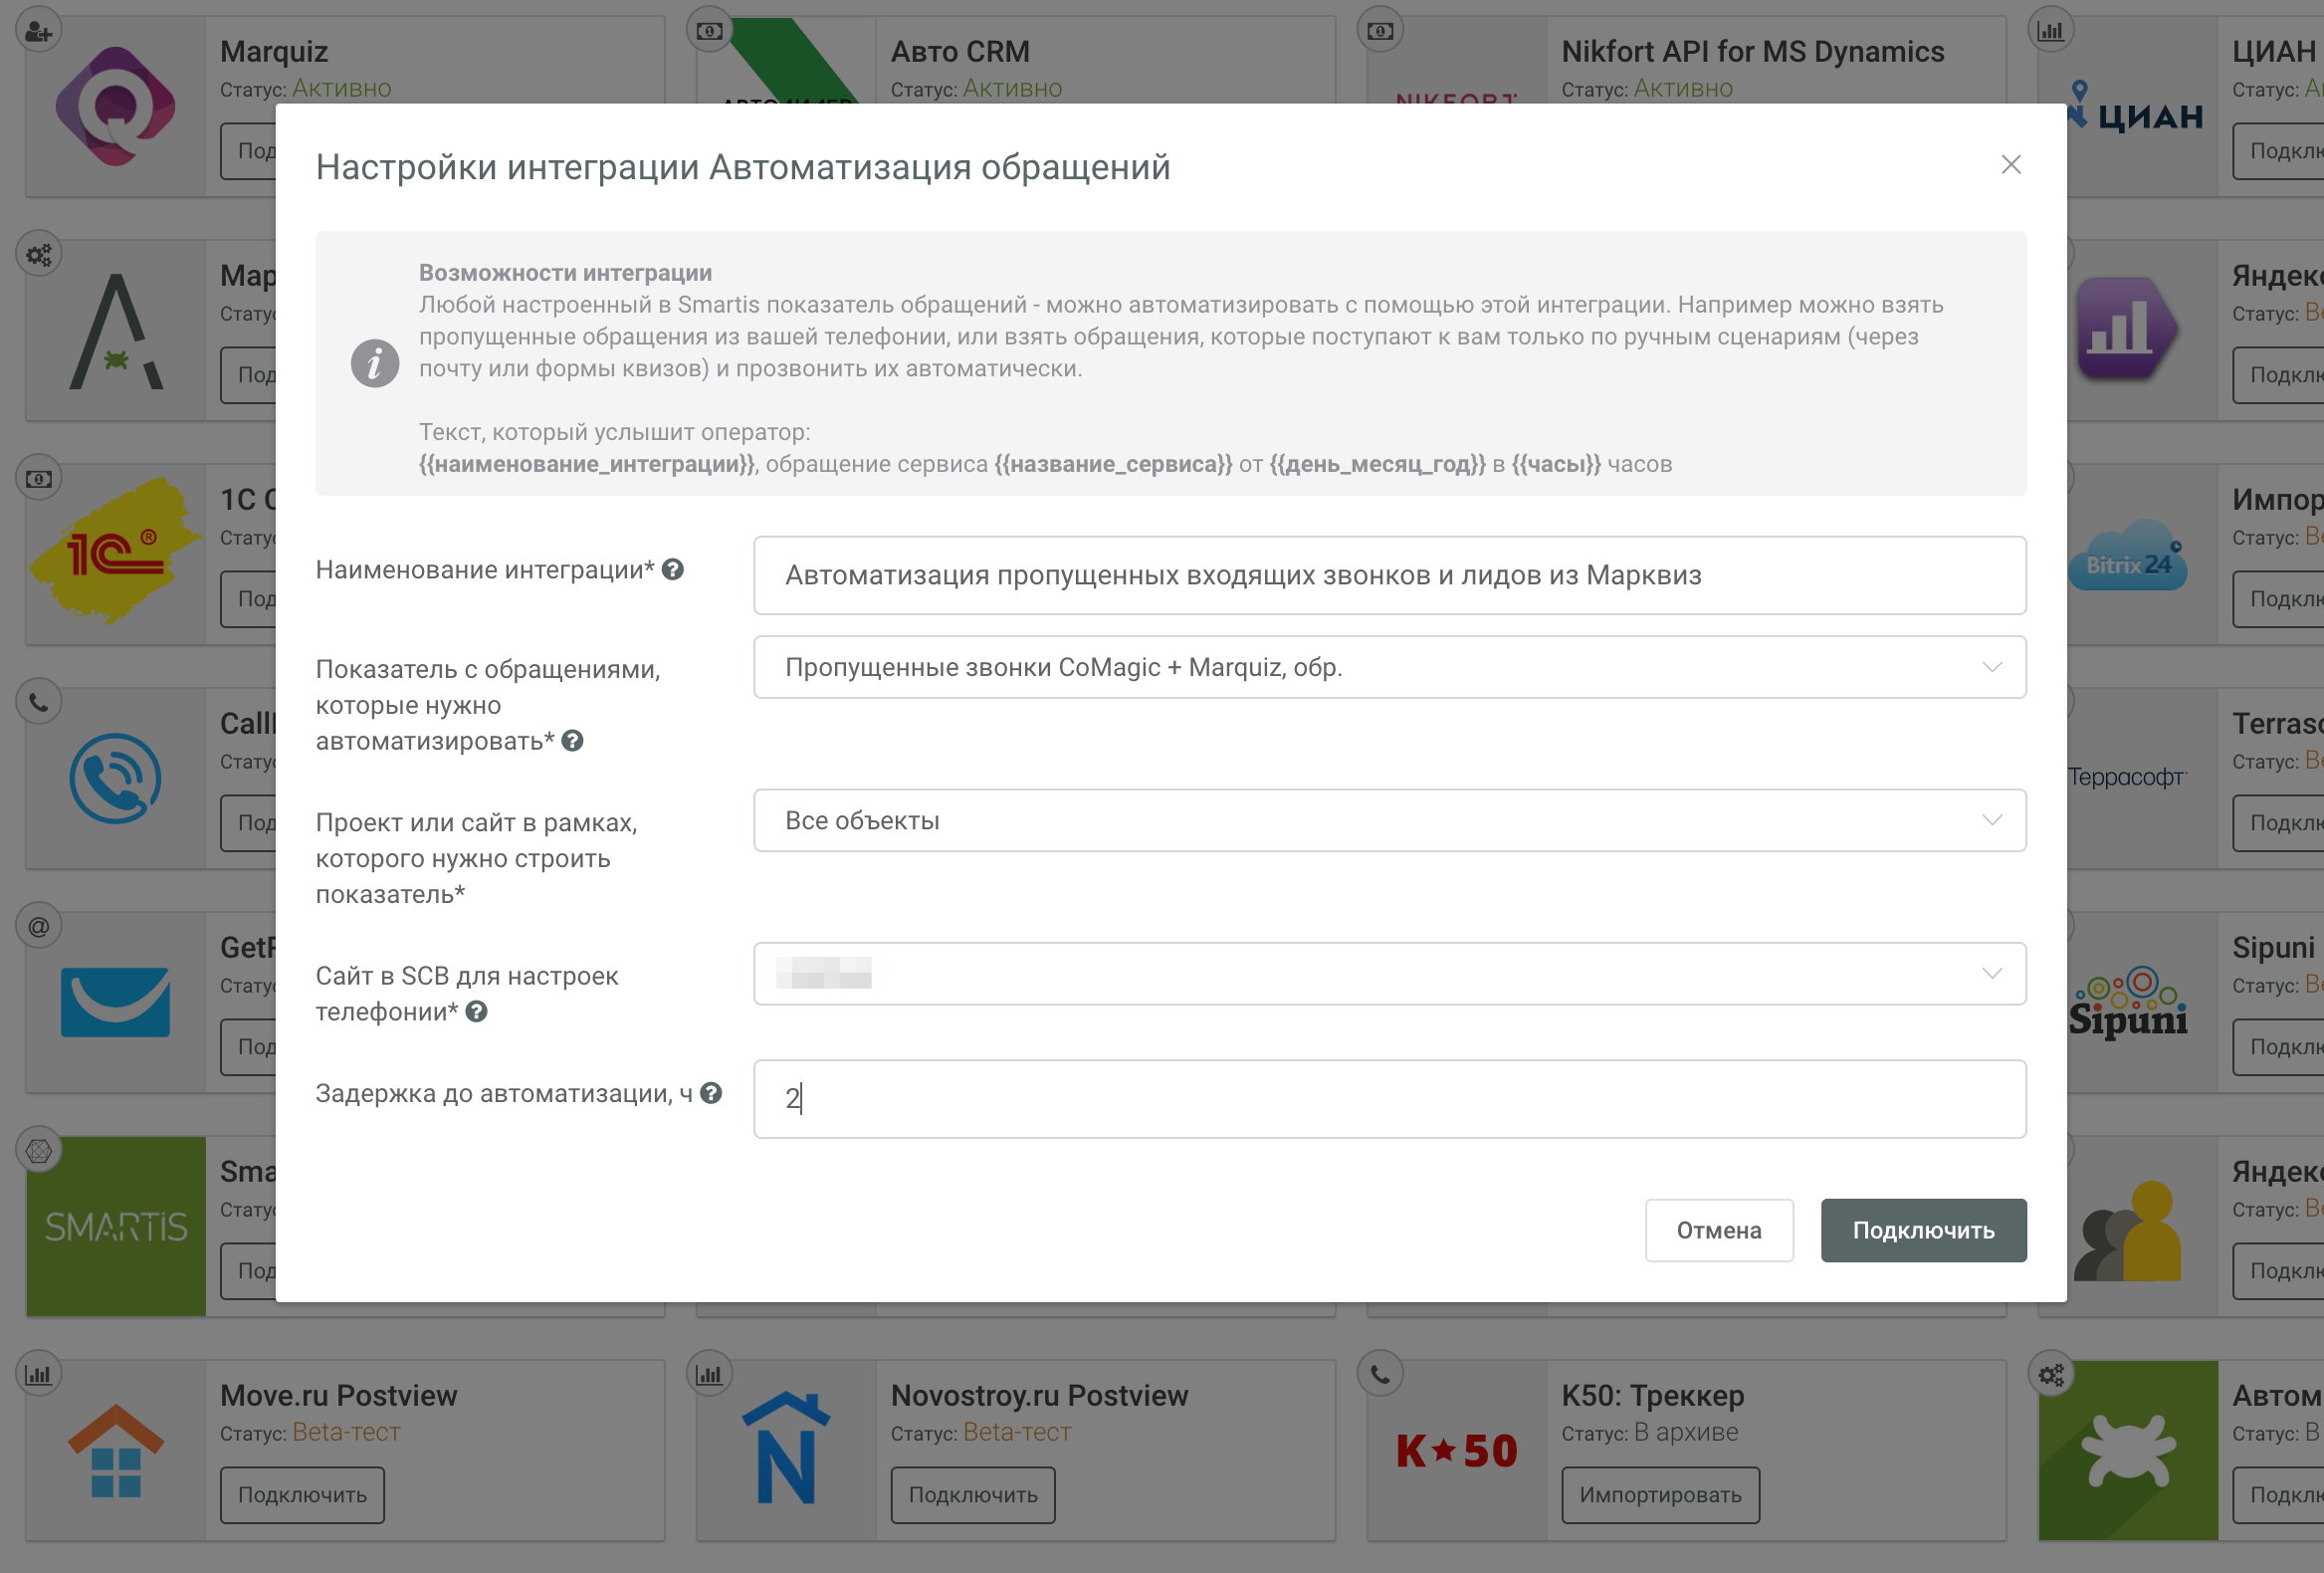
Task: Click the Marquiz logo thumbnail
Action: (x=116, y=106)
